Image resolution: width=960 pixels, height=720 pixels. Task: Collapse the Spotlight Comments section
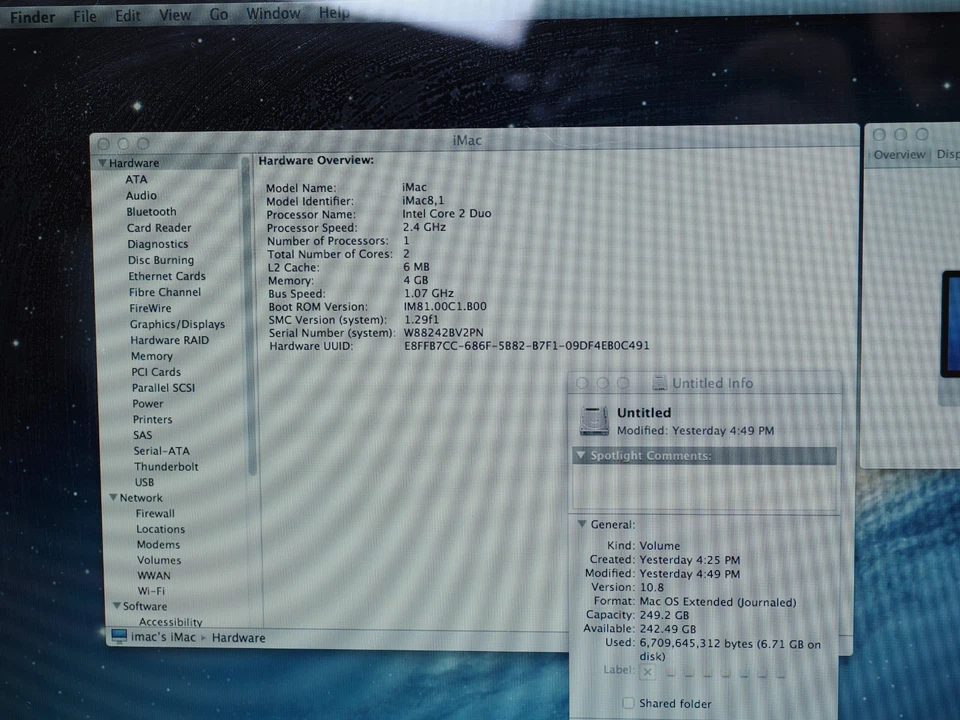[x=581, y=455]
